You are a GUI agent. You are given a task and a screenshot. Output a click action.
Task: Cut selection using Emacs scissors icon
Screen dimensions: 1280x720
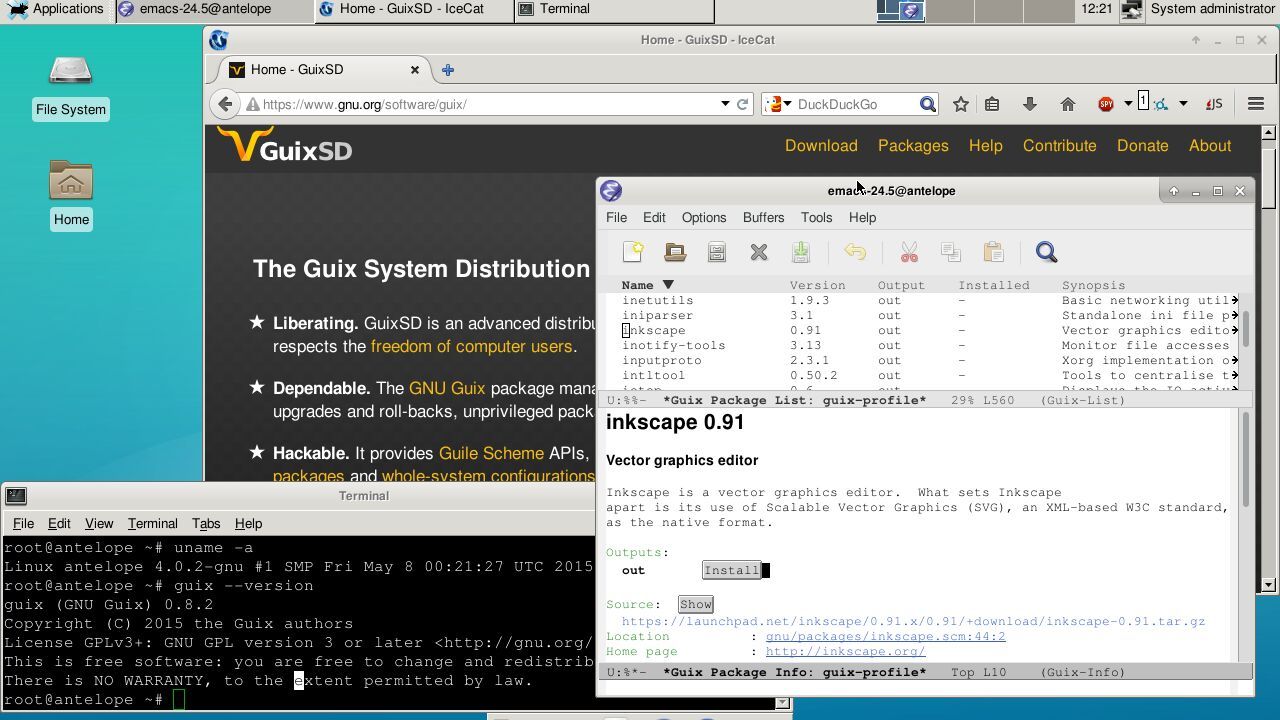pyautogui.click(x=908, y=252)
